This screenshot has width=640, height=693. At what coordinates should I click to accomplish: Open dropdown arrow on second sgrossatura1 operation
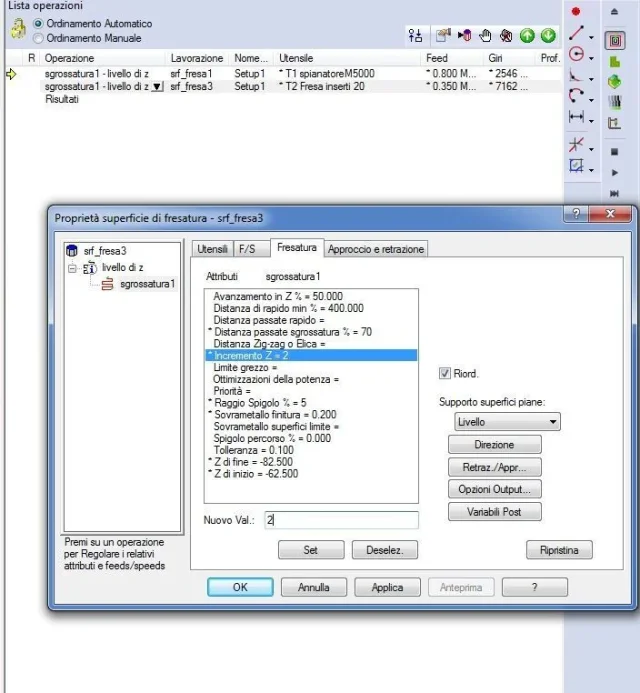pos(156,87)
